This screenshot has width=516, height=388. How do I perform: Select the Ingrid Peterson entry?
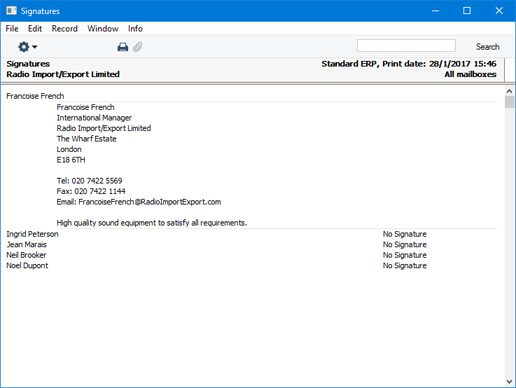[x=32, y=234]
